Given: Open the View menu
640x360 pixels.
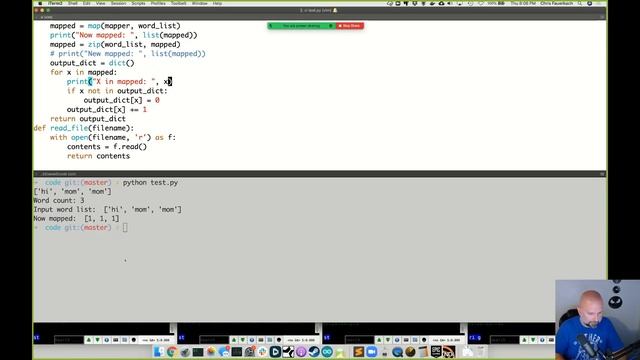Looking at the screenshot, I should coord(100,3).
